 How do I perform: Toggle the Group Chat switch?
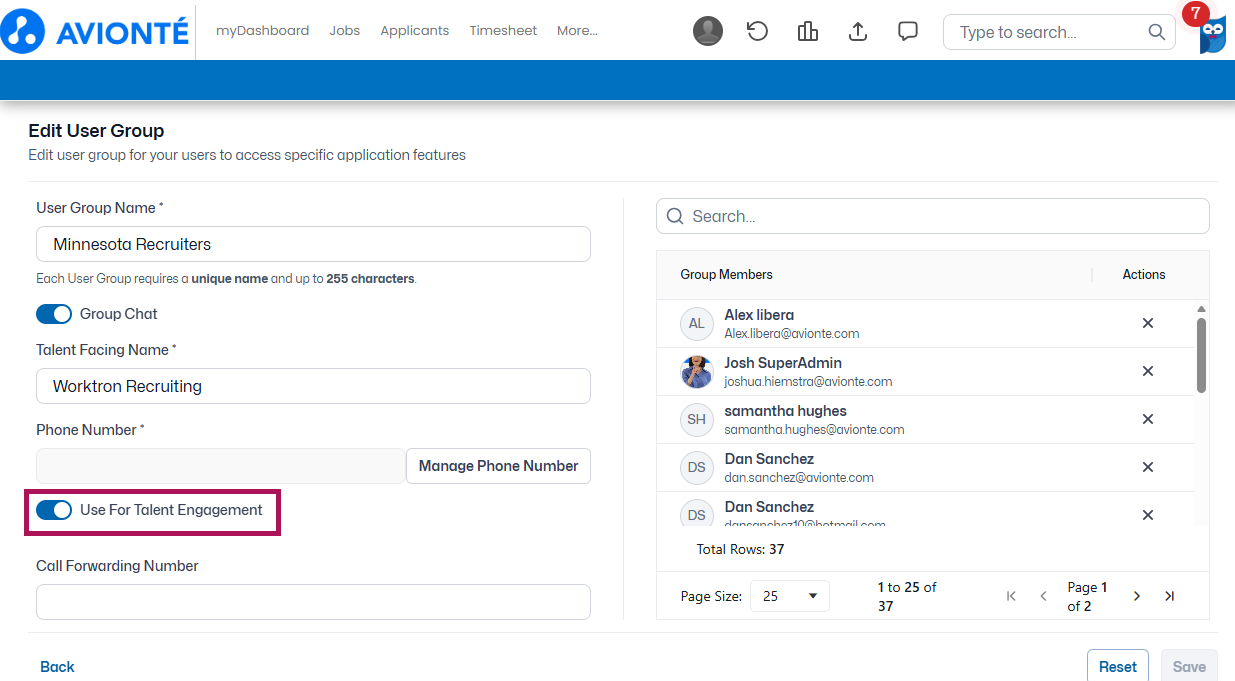tap(54, 314)
